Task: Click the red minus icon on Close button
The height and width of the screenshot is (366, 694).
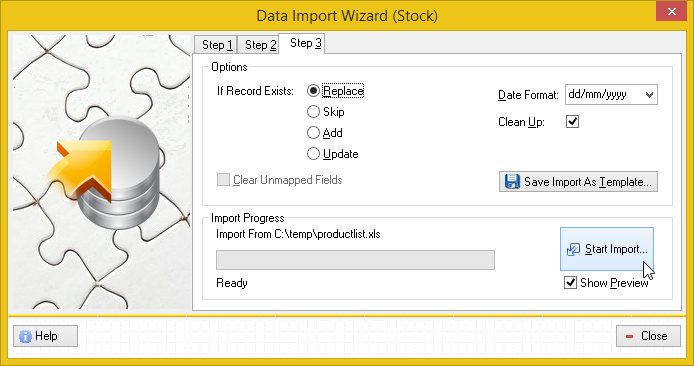Action: (629, 336)
